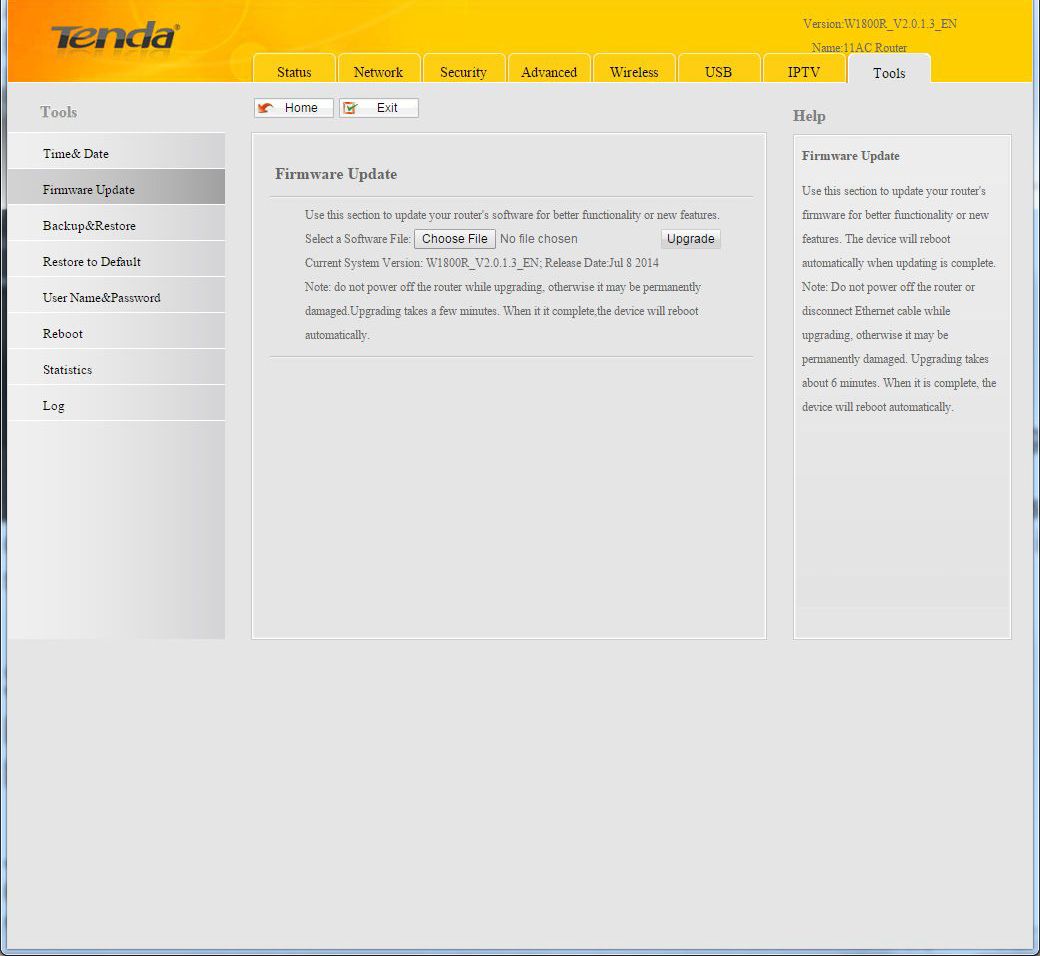Open the USB tab
The width and height of the screenshot is (1040, 956).
[x=718, y=71]
